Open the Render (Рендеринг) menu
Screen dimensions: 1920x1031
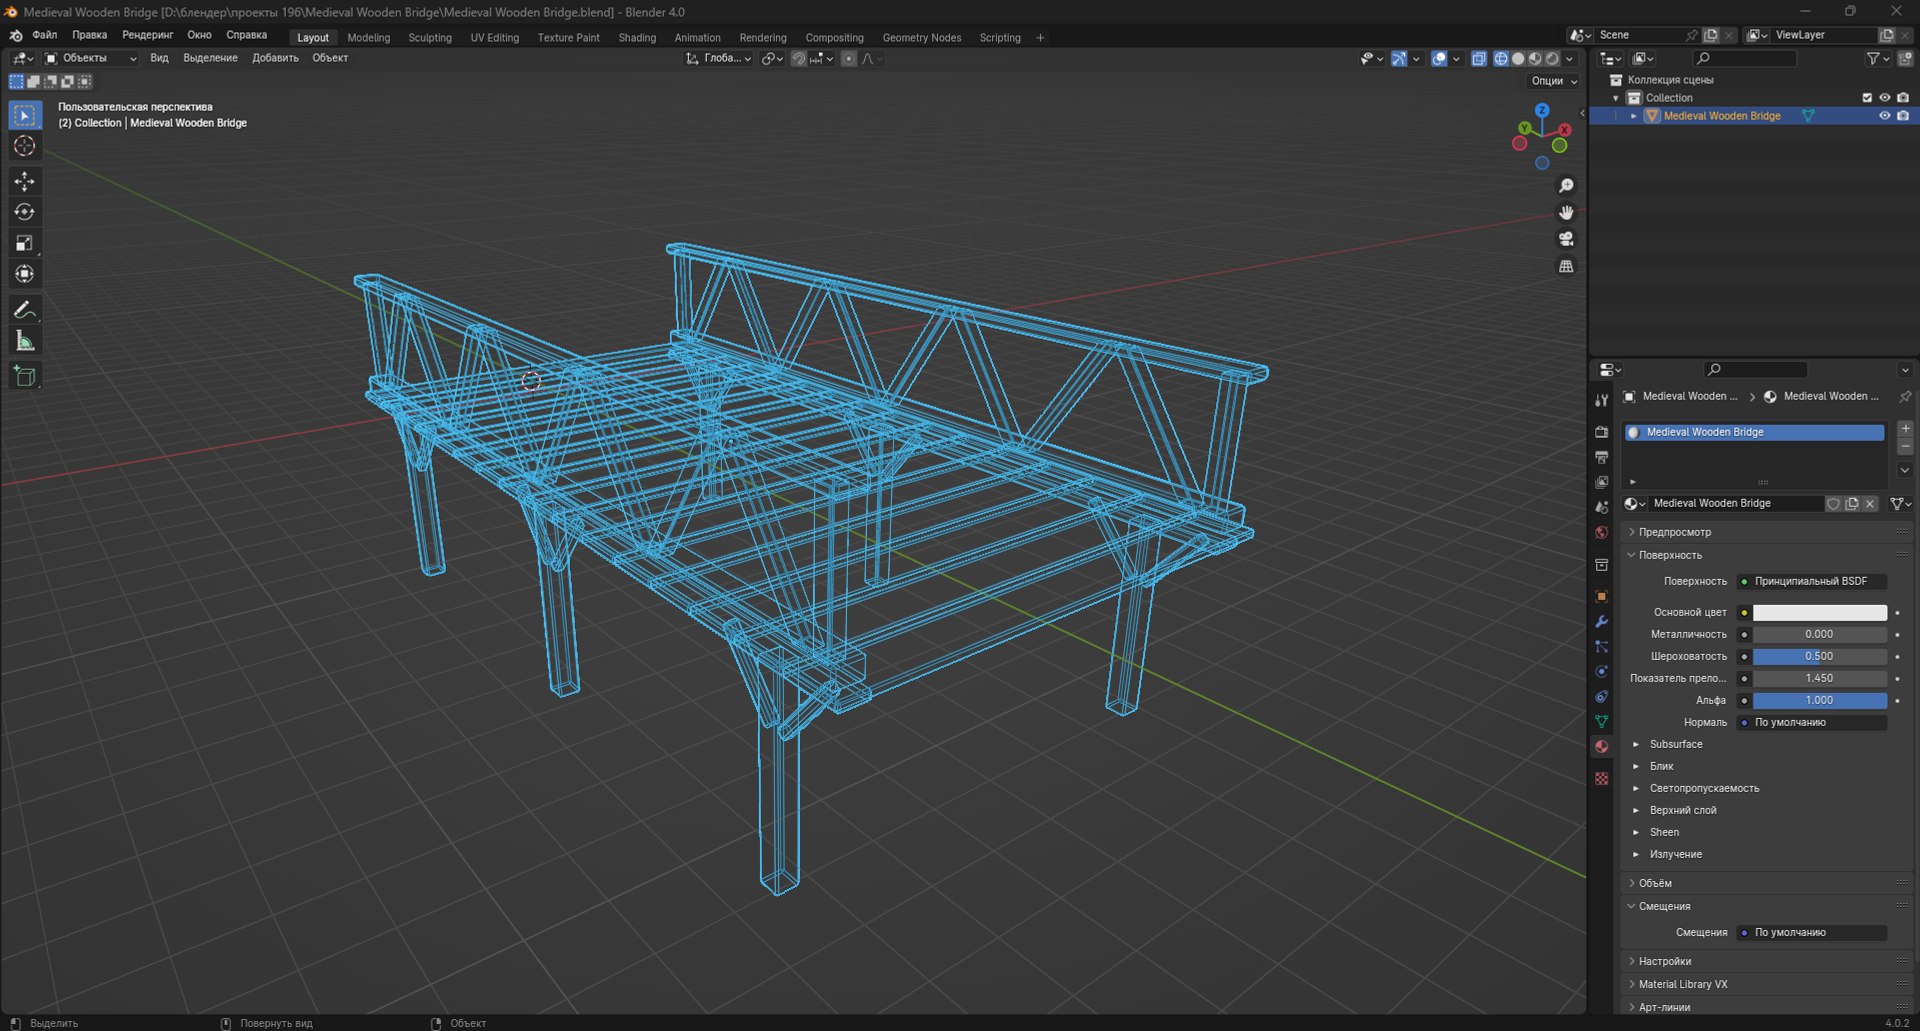pyautogui.click(x=148, y=35)
